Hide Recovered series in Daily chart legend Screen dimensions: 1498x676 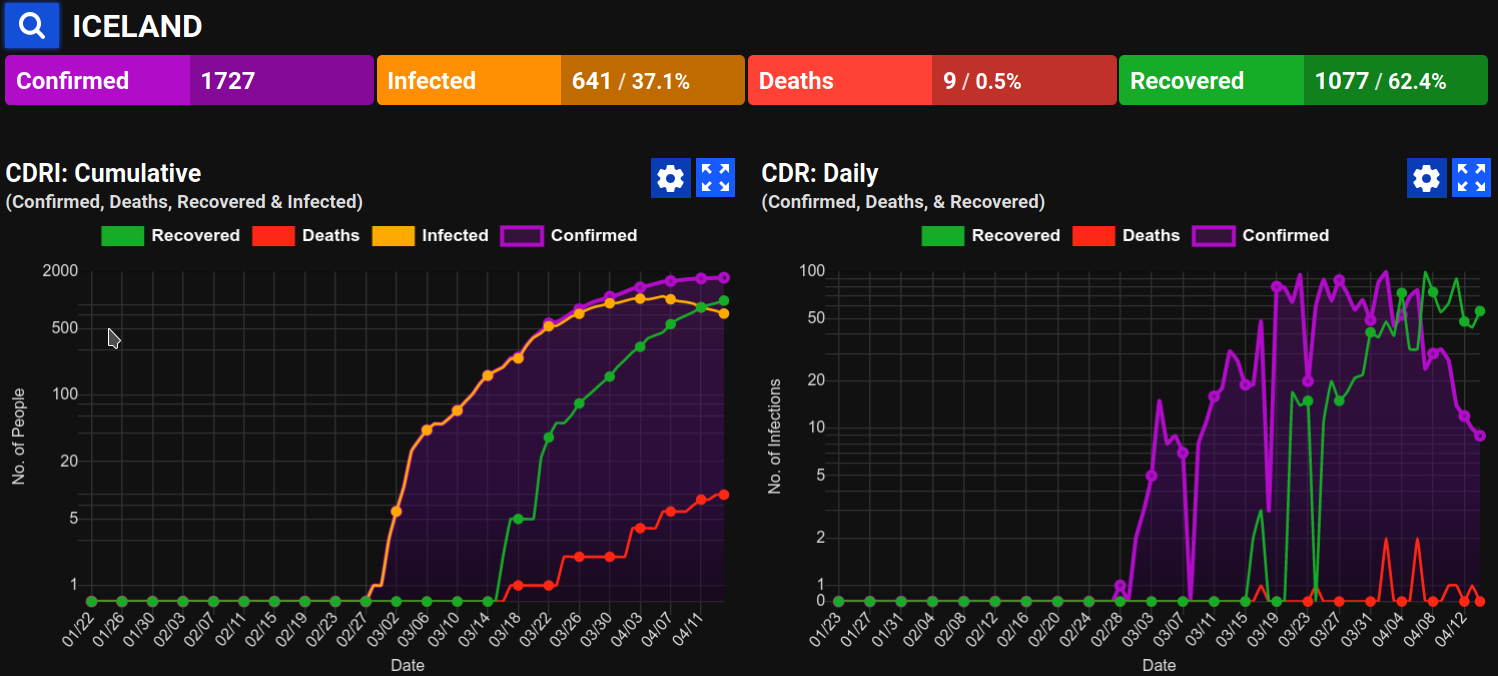click(991, 236)
